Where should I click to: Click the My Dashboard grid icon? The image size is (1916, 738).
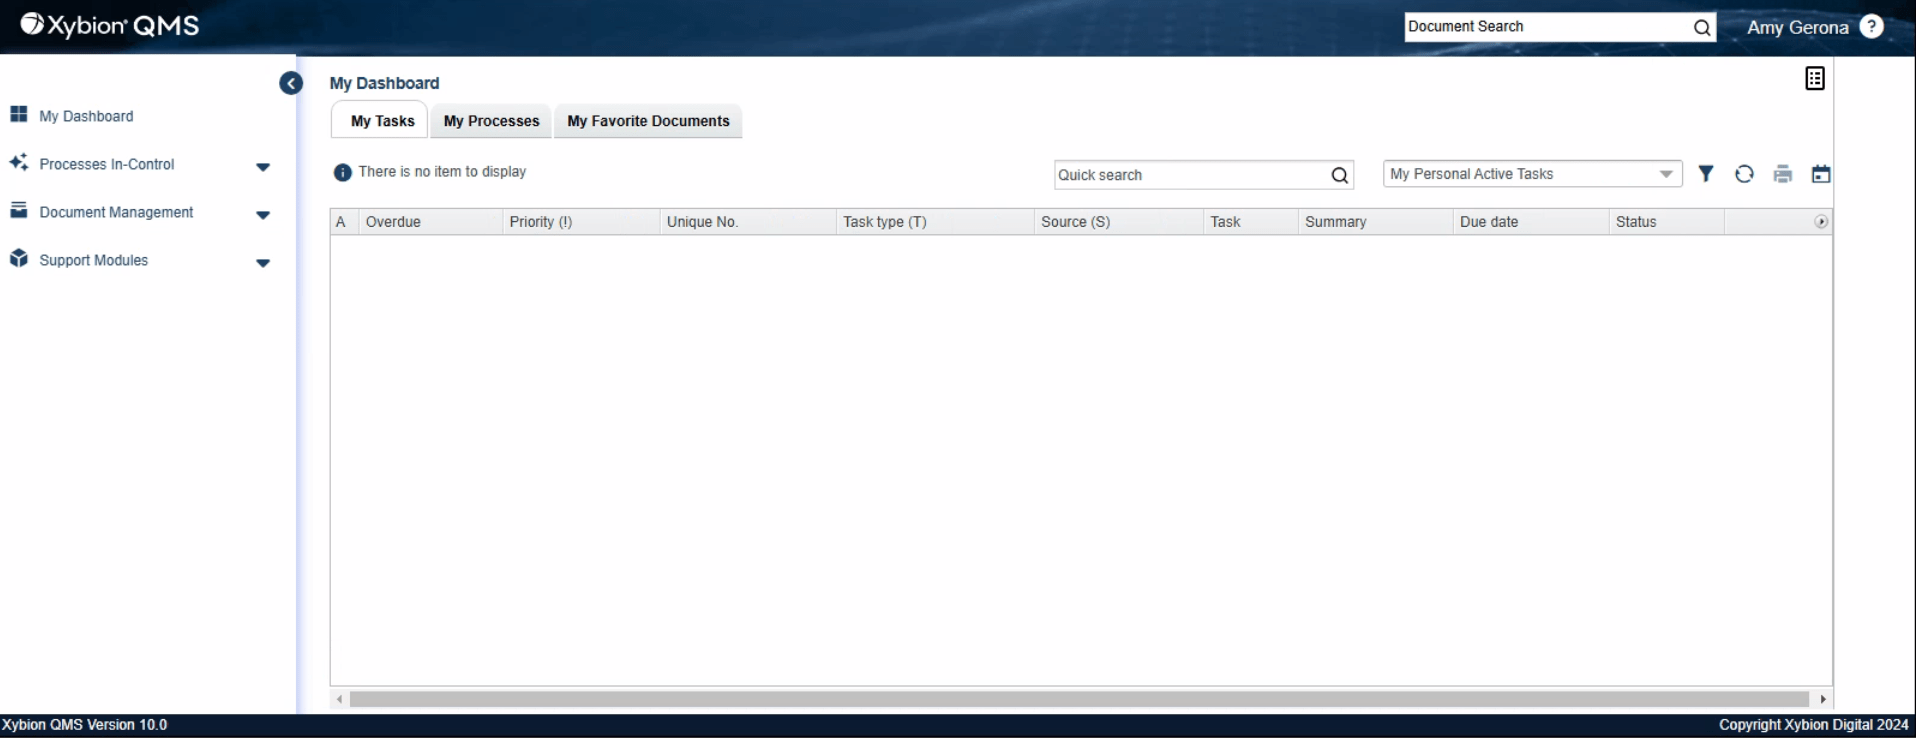(19, 114)
